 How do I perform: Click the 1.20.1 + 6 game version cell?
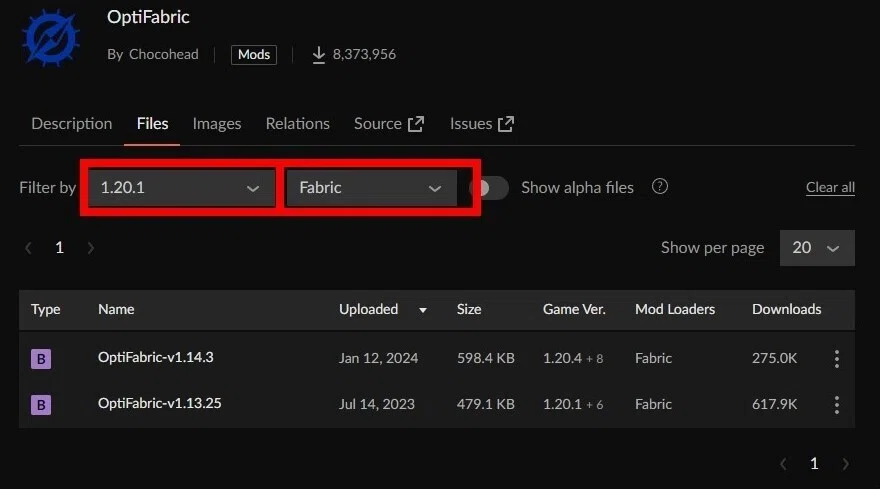pos(573,404)
